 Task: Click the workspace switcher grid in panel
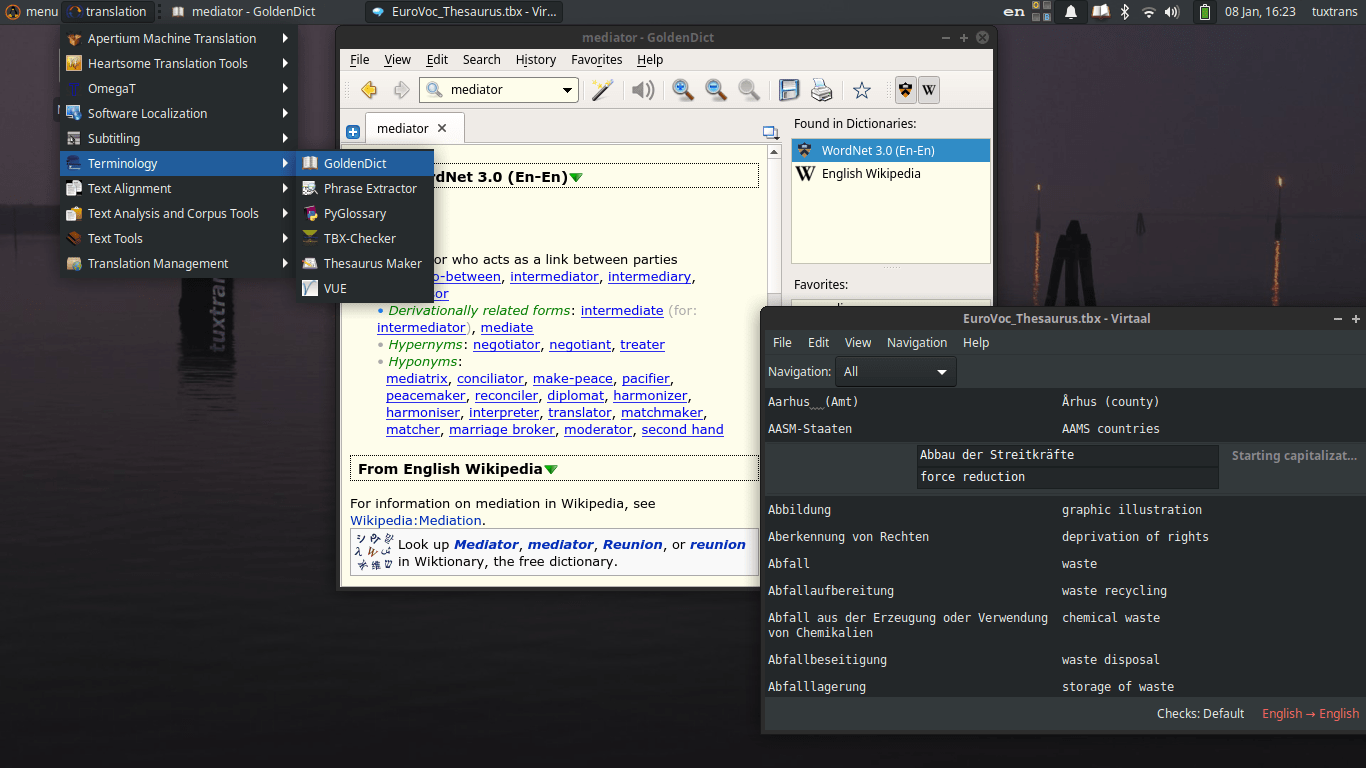click(1041, 12)
